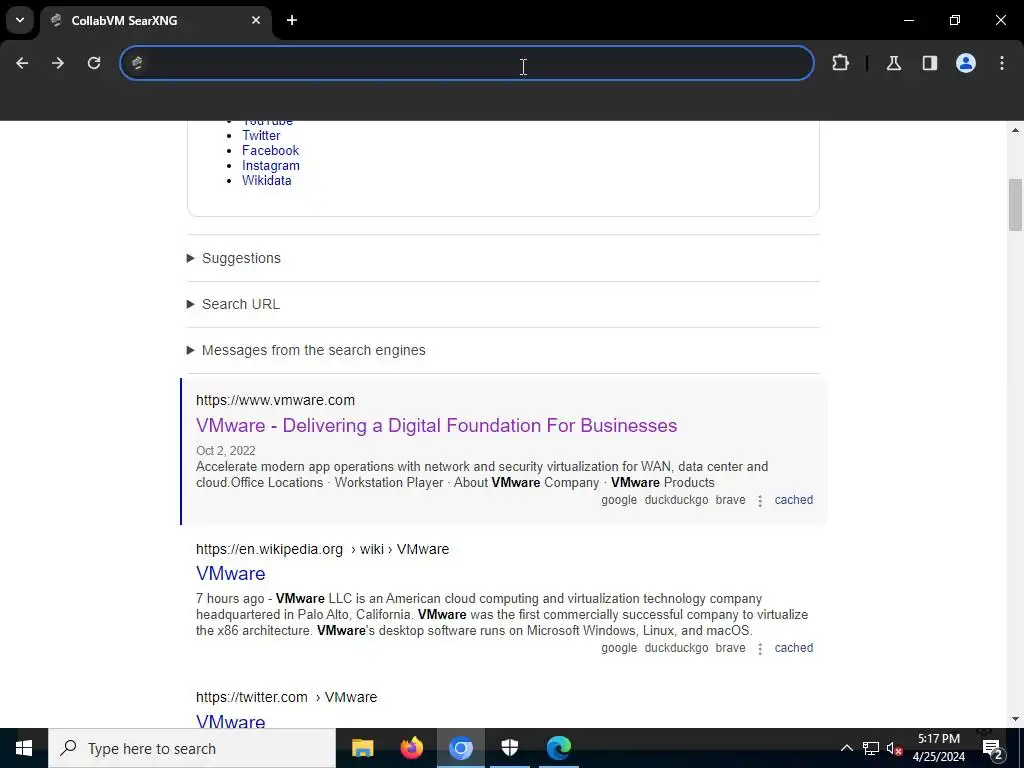Screen dimensions: 1024x768
Task: Click duckduckgo tag on Wikipedia result
Action: [x=676, y=648]
